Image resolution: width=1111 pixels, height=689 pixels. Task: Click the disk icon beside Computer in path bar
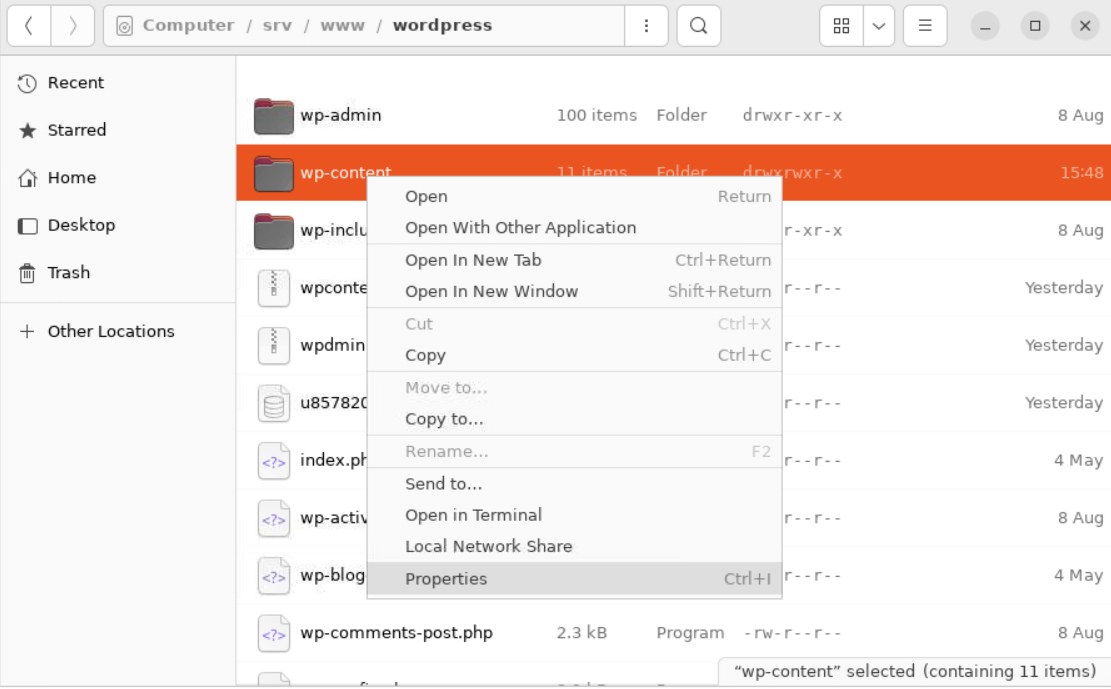(124, 26)
